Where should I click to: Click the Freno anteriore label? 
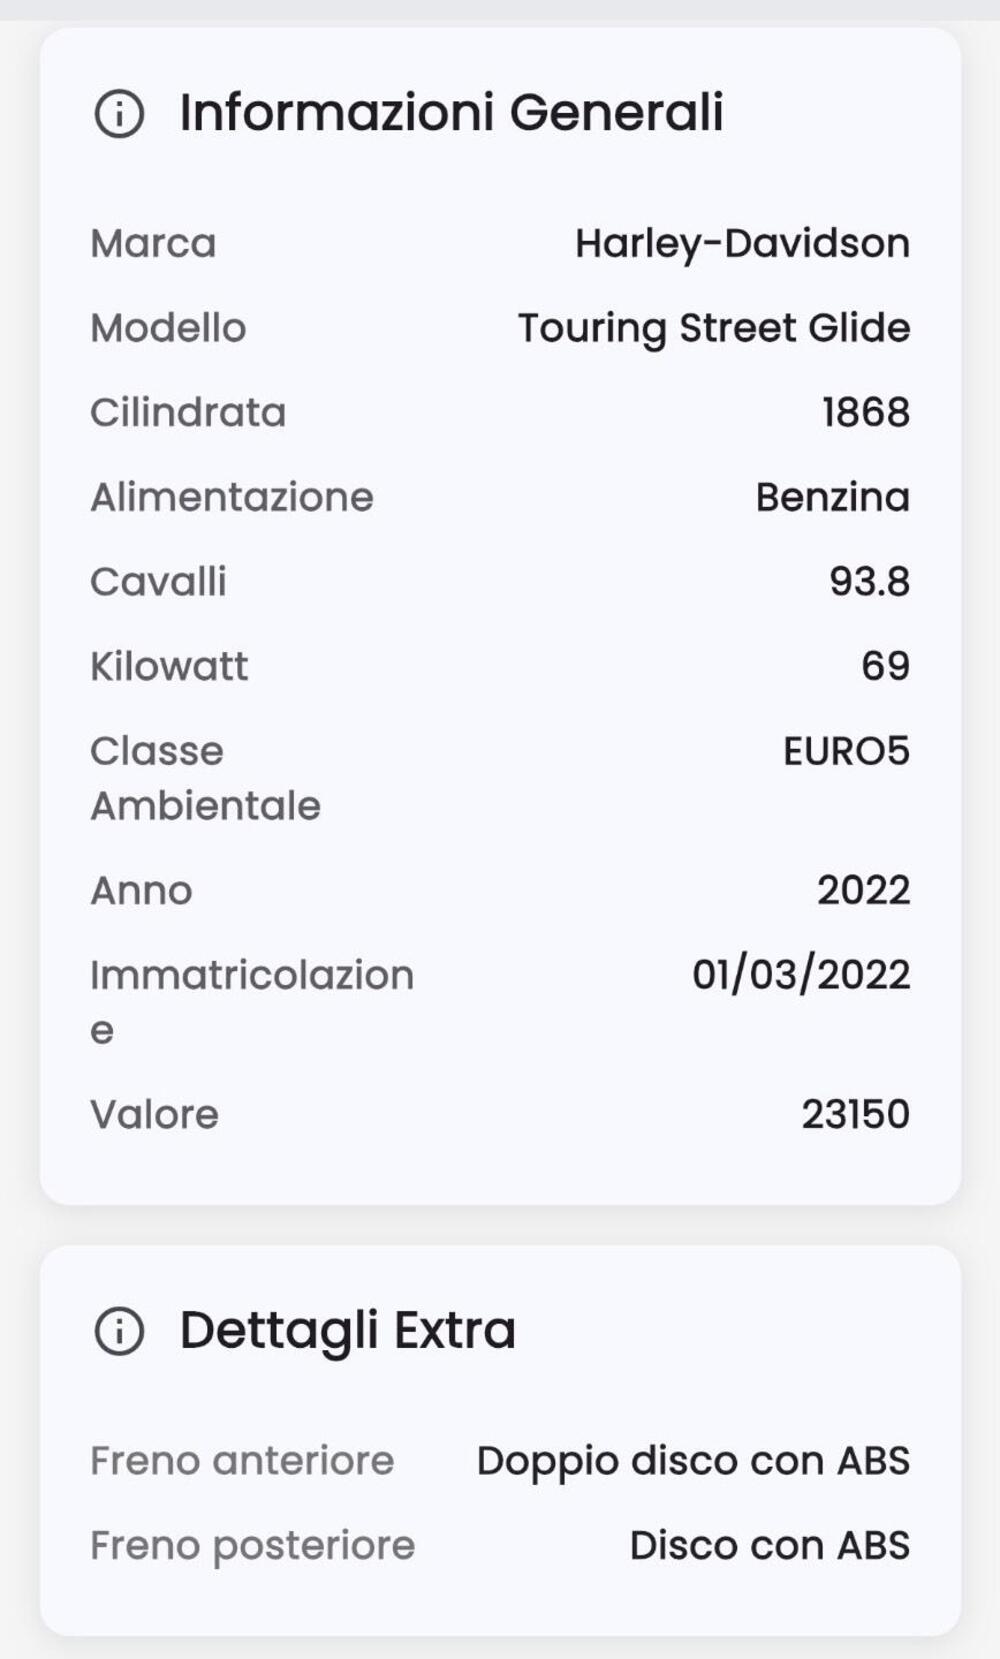[x=242, y=1461]
